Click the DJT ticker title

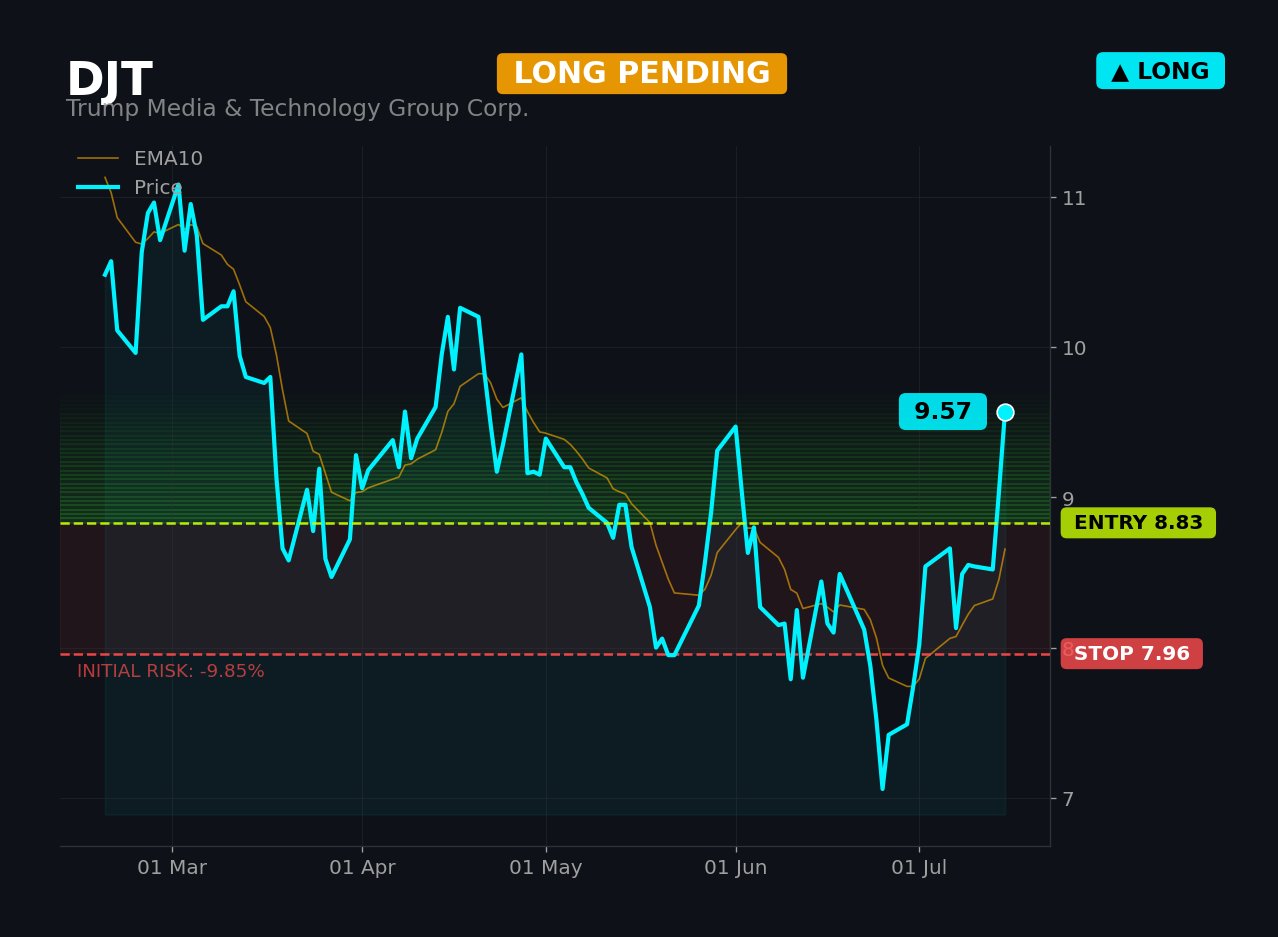click(109, 80)
